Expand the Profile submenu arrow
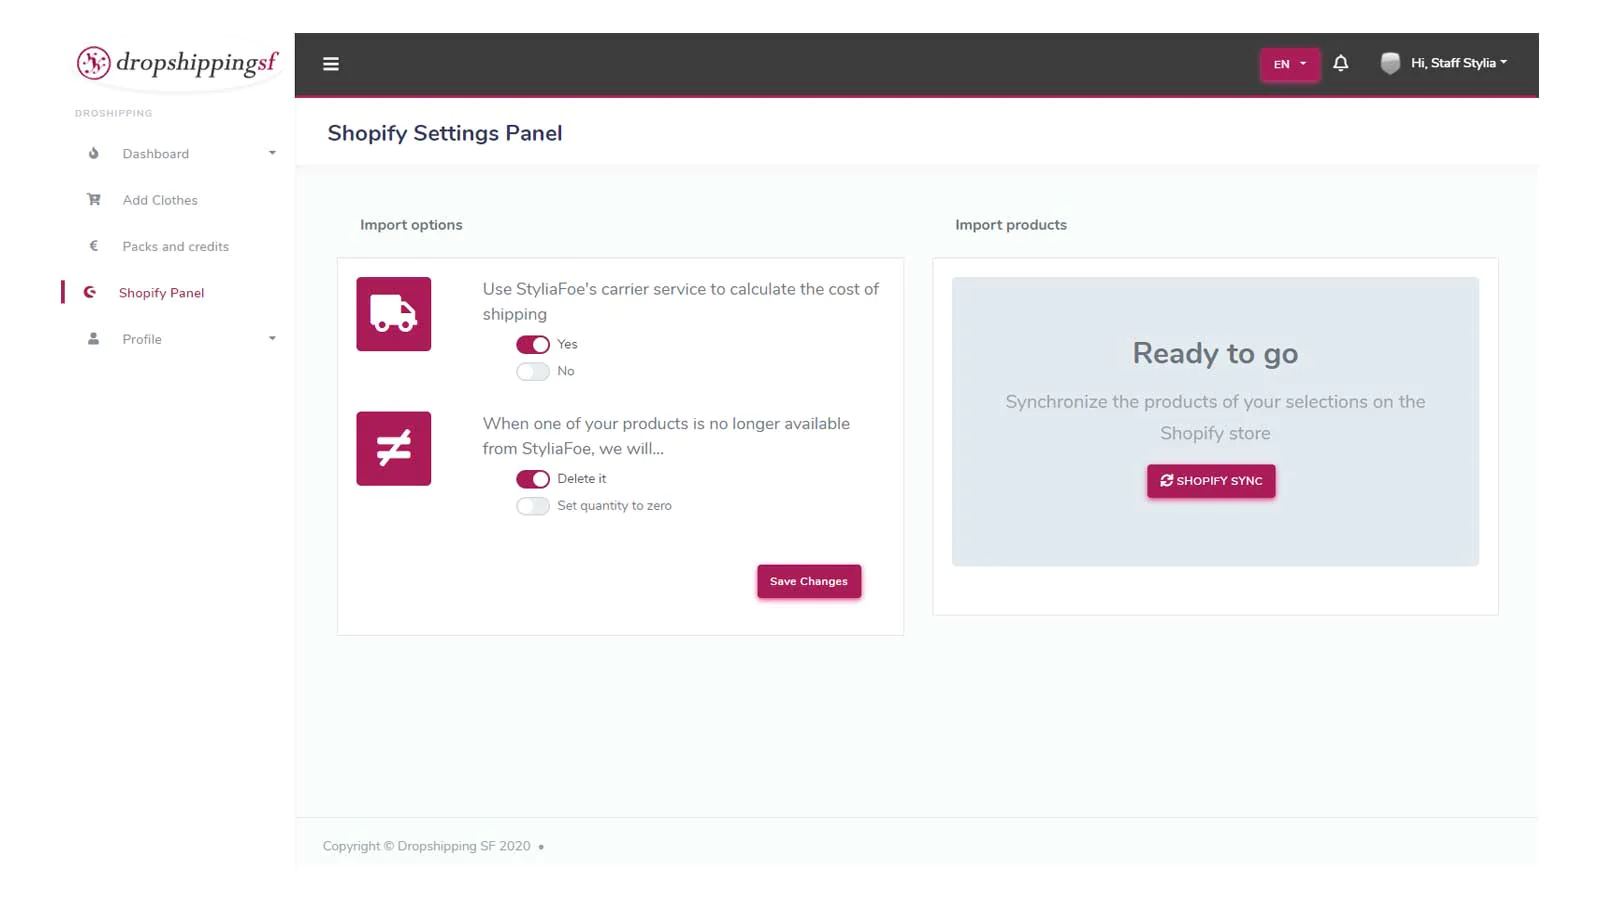1600x900 pixels. tap(272, 339)
